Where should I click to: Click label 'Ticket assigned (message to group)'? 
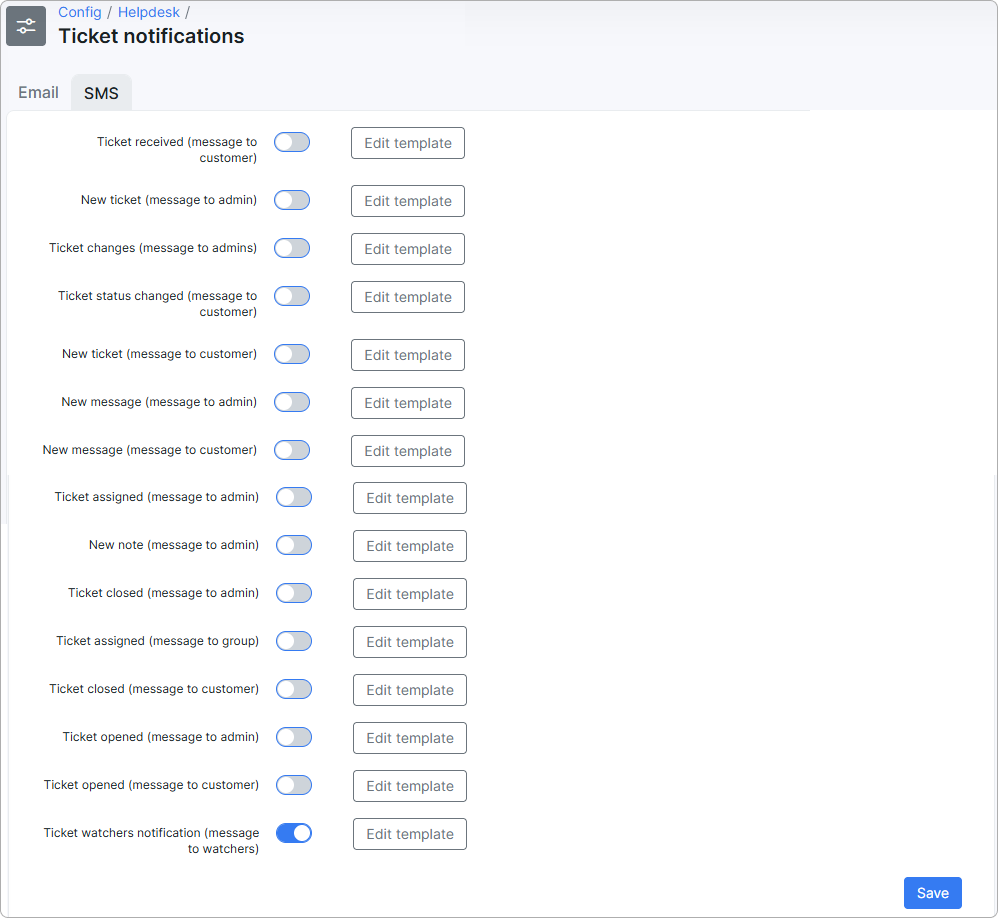157,641
